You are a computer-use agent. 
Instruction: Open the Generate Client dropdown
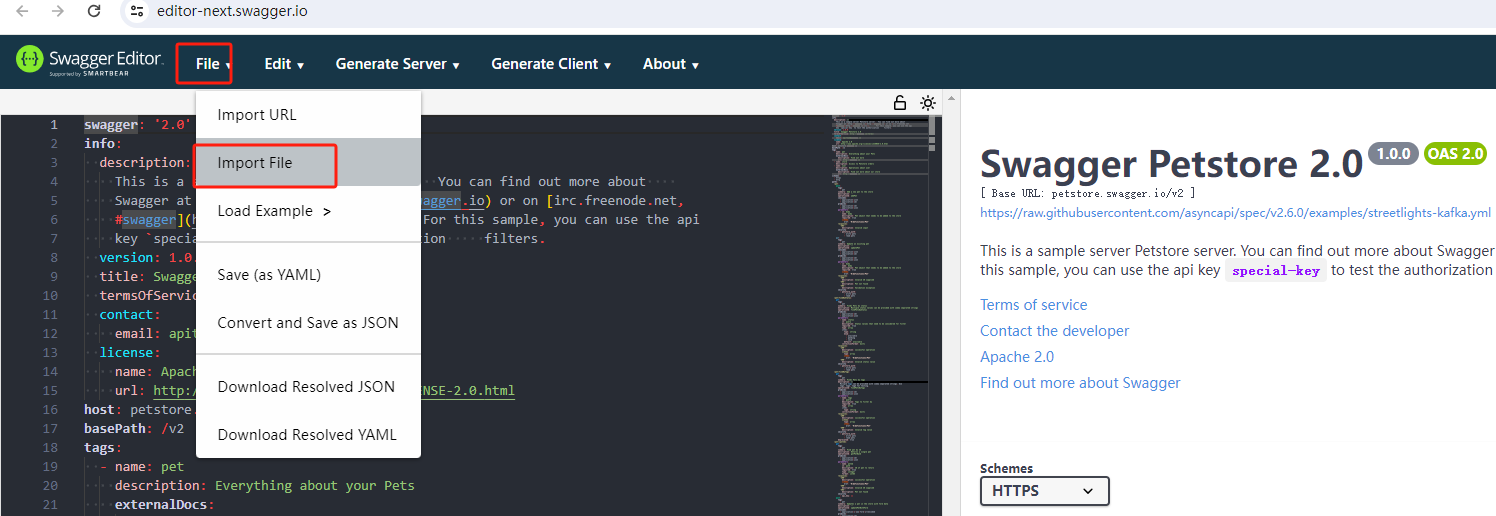pos(551,64)
